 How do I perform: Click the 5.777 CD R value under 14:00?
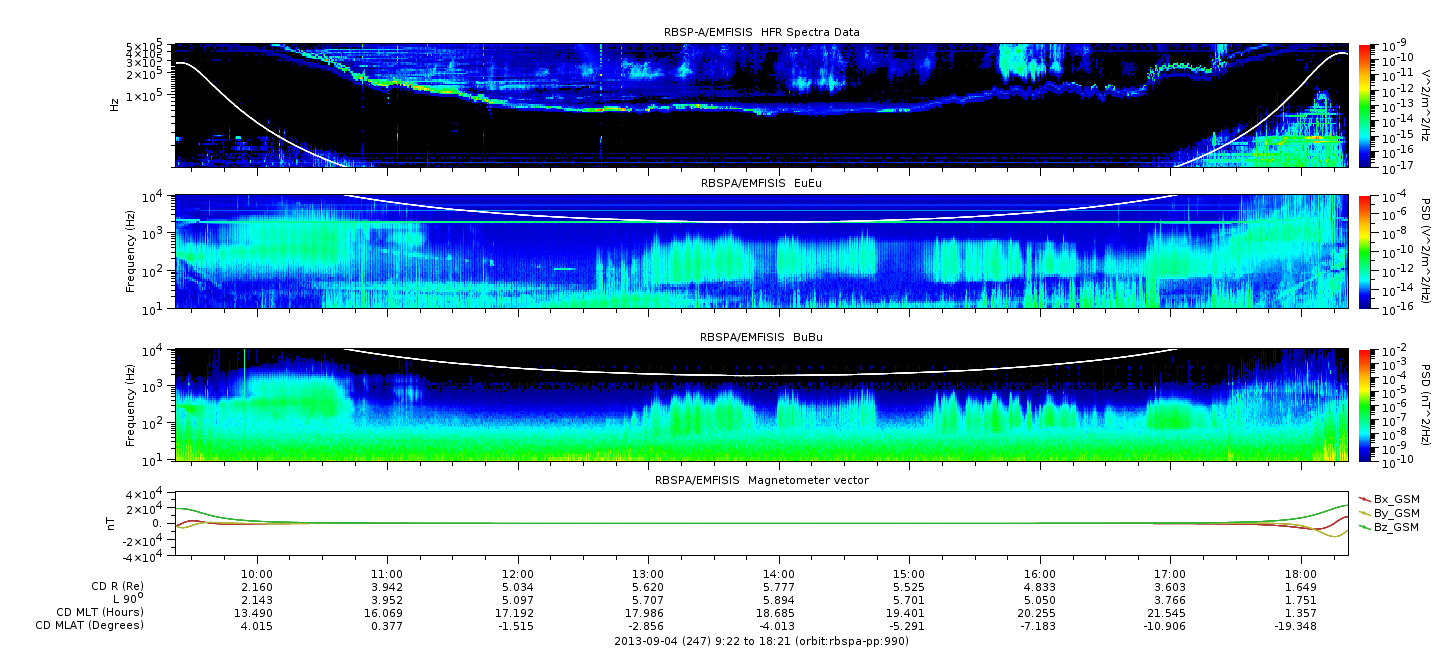point(779,586)
